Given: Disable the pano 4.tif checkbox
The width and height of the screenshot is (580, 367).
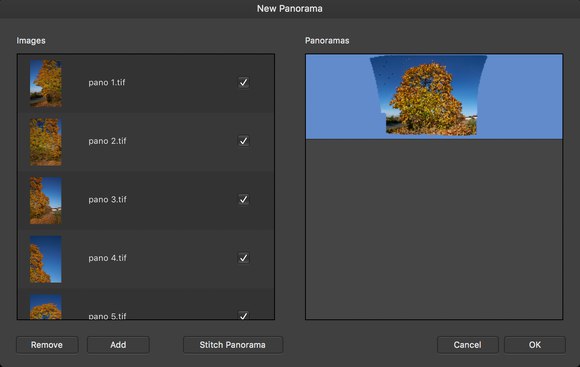Looking at the screenshot, I should tap(243, 258).
